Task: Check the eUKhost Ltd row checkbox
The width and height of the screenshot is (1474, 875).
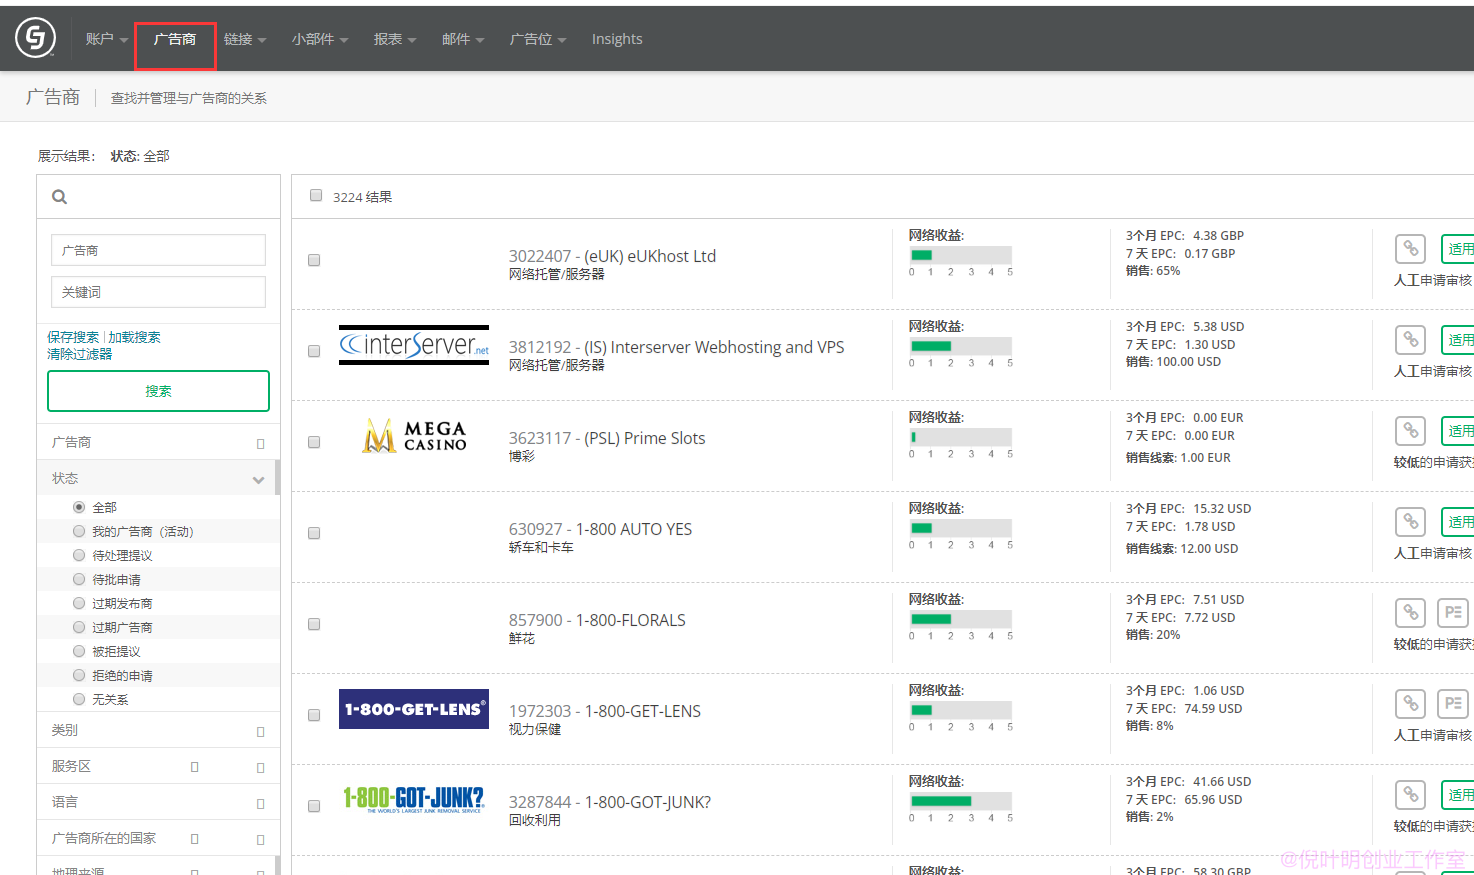Action: pyautogui.click(x=314, y=260)
